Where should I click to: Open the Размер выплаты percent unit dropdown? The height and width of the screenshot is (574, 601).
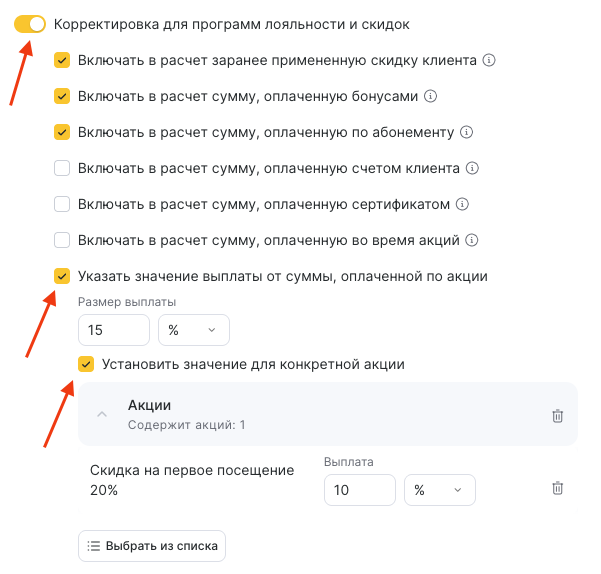194,330
